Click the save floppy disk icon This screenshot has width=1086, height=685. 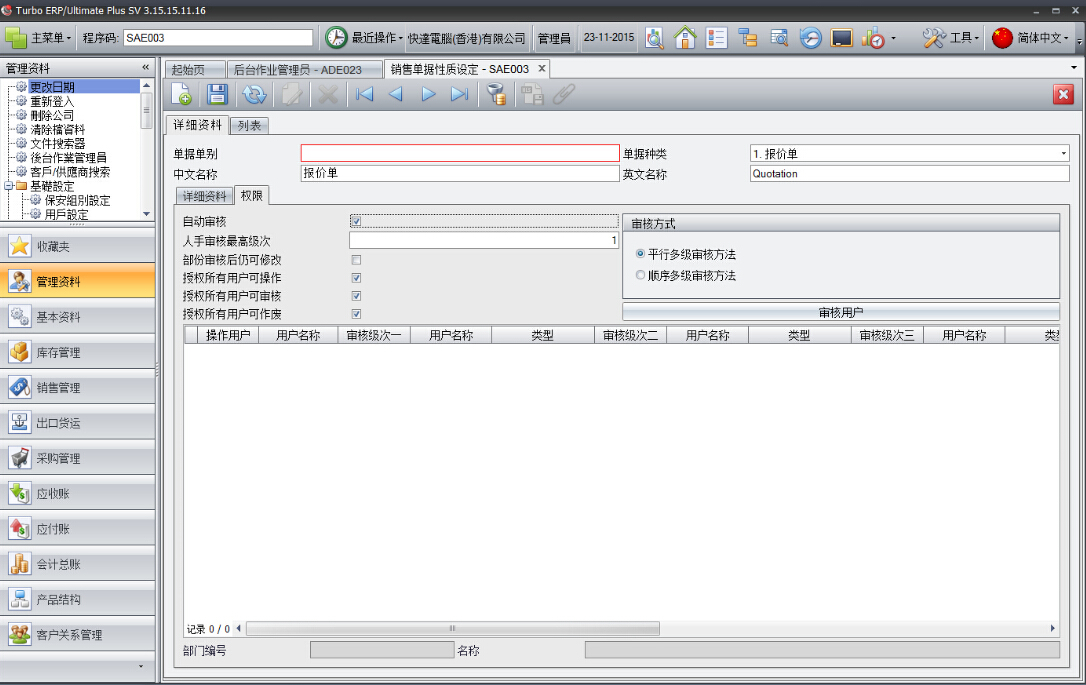[x=217, y=94]
